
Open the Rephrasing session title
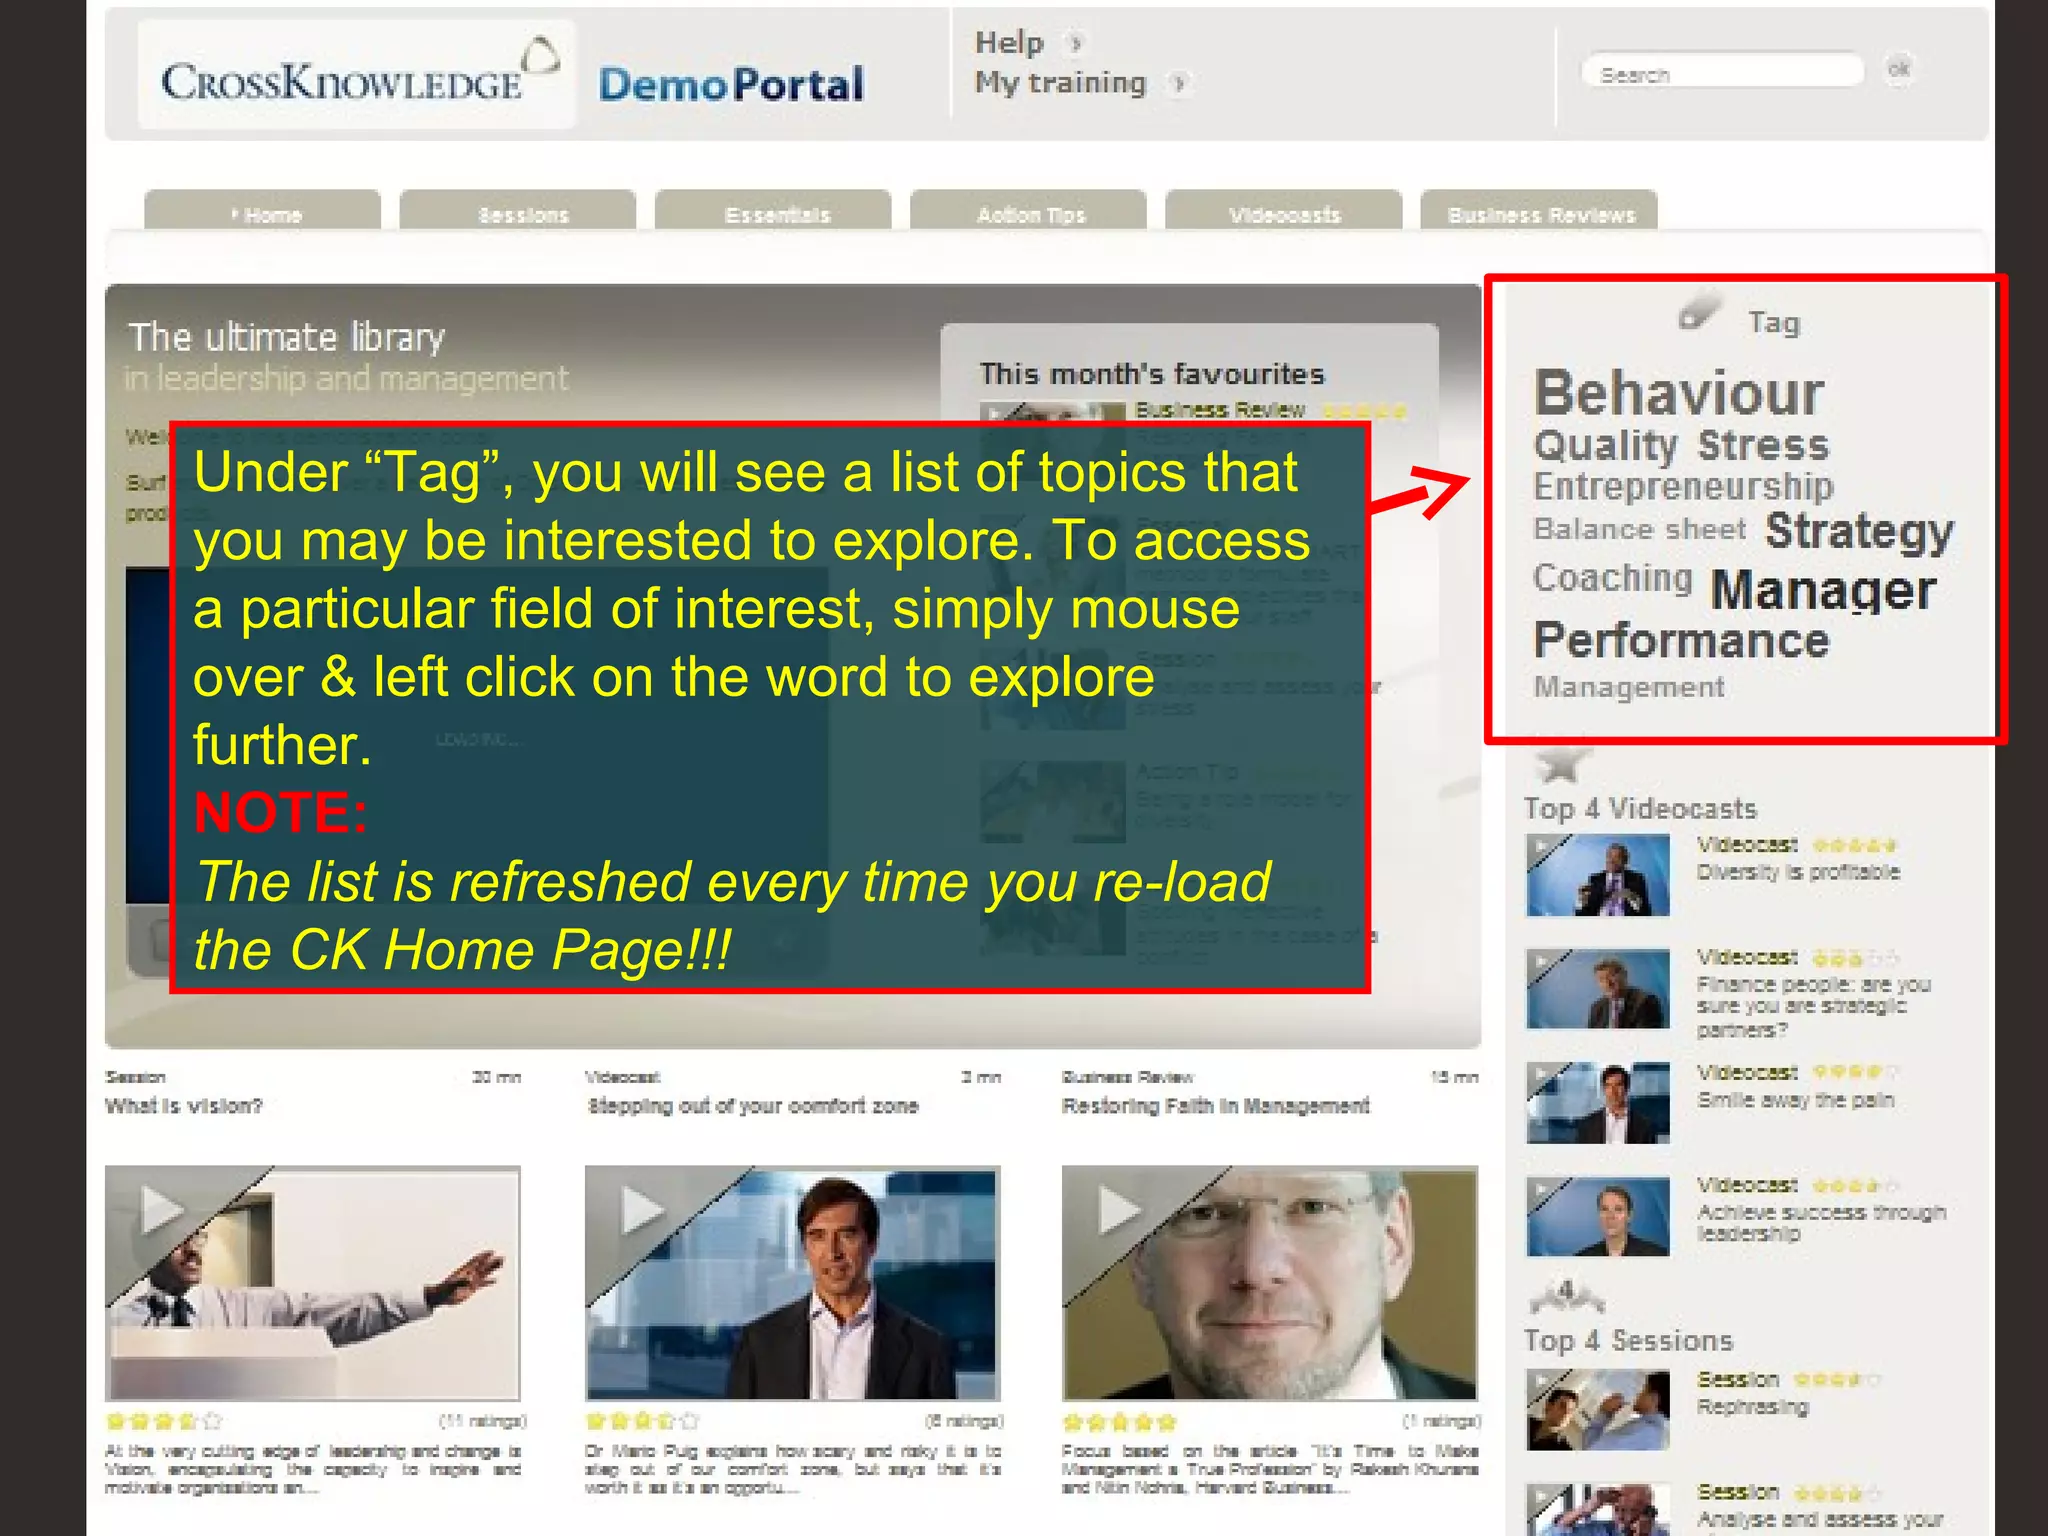1752,1407
